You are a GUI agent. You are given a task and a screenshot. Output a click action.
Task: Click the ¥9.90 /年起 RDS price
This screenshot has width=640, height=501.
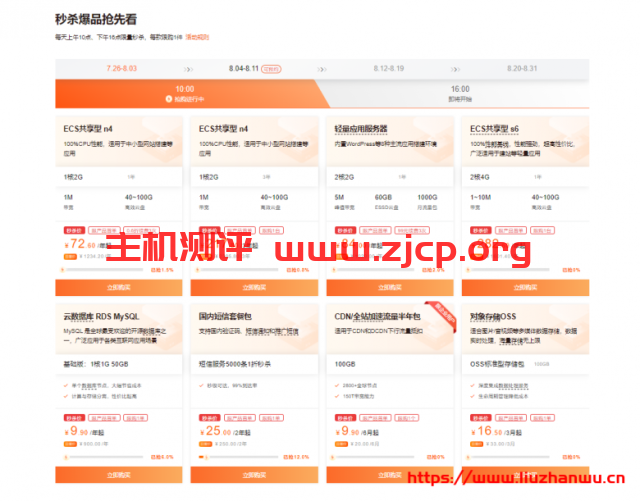84,431
